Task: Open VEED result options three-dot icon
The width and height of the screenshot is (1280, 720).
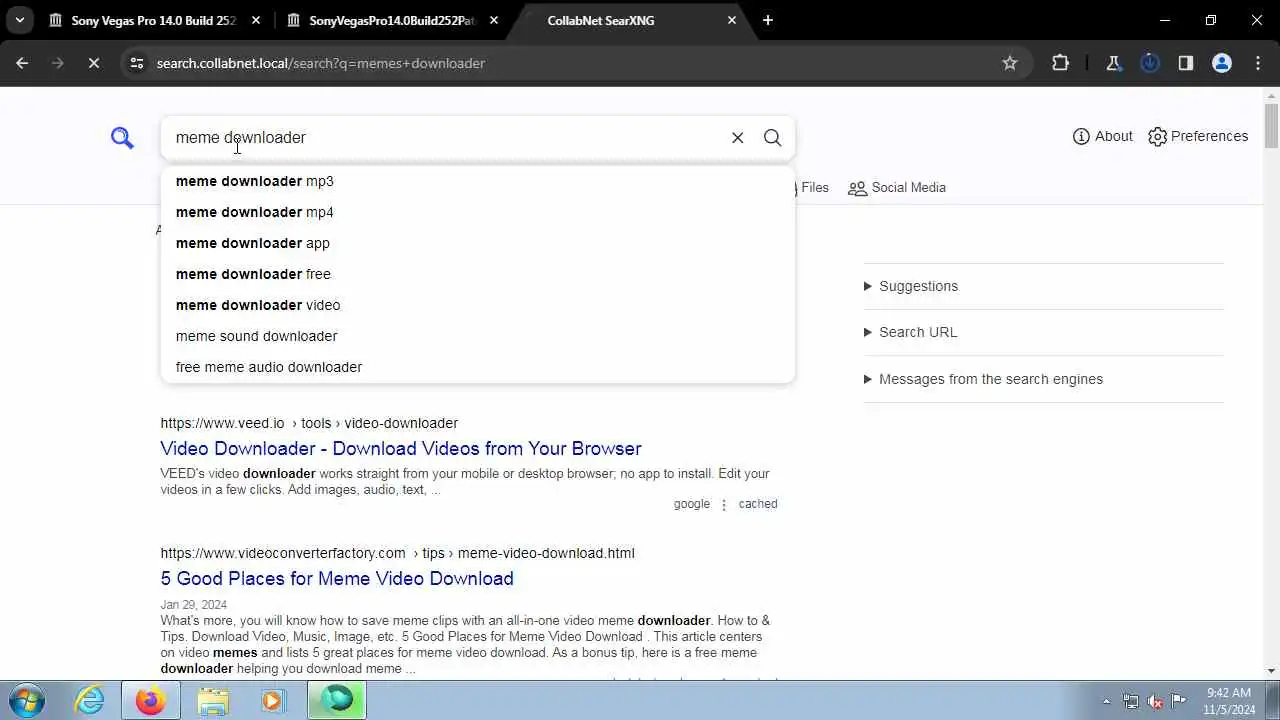Action: (724, 504)
